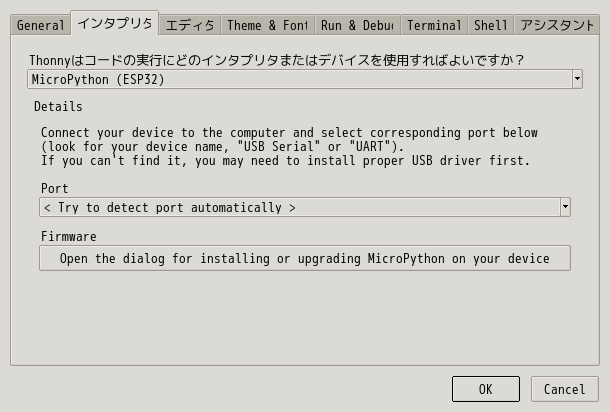Go to Theme & Font tab
The height and width of the screenshot is (412, 610).
click(x=266, y=25)
